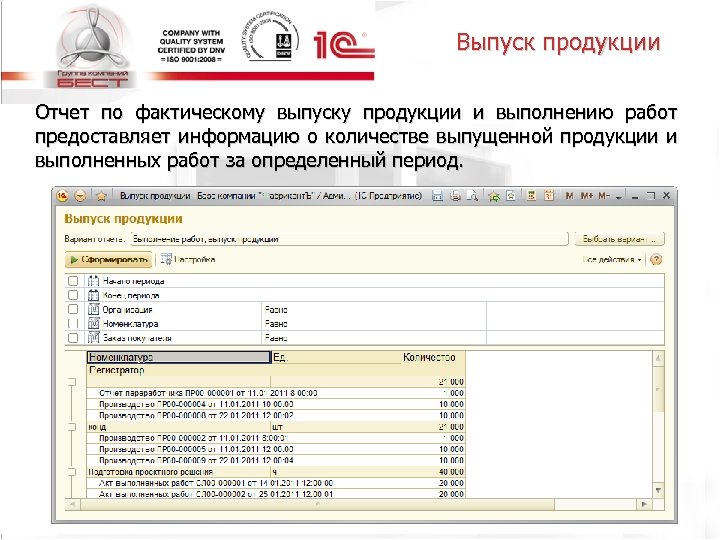
Task: Click the report scroll down arrow
Action: coord(658,491)
